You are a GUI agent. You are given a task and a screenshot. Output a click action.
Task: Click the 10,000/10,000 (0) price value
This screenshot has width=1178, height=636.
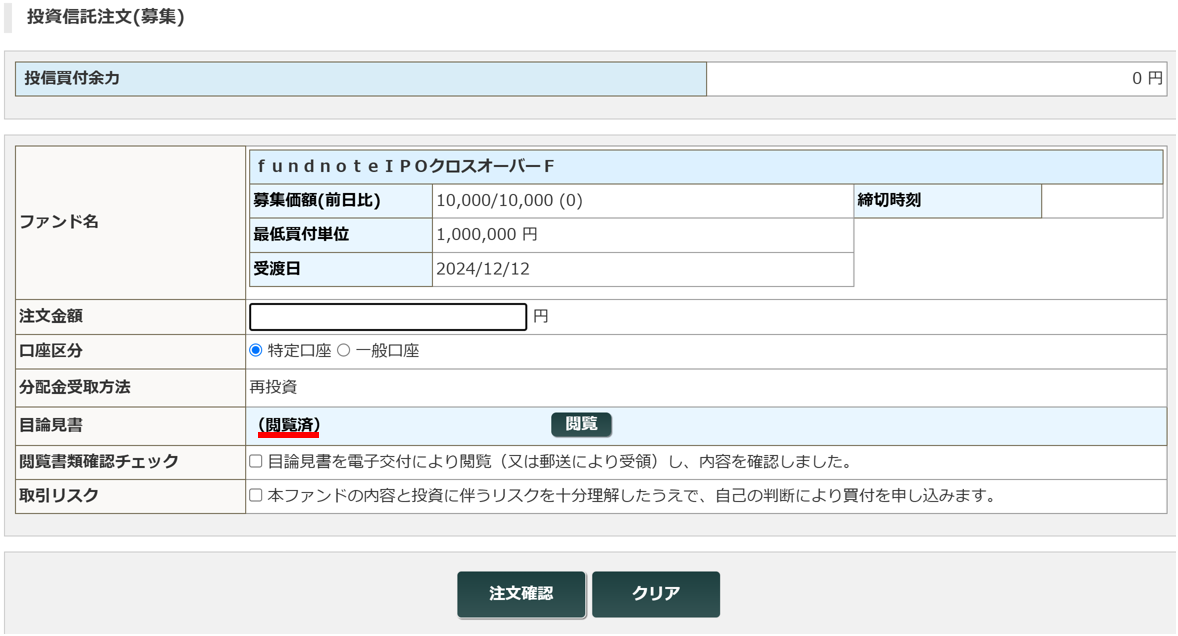[x=509, y=200]
